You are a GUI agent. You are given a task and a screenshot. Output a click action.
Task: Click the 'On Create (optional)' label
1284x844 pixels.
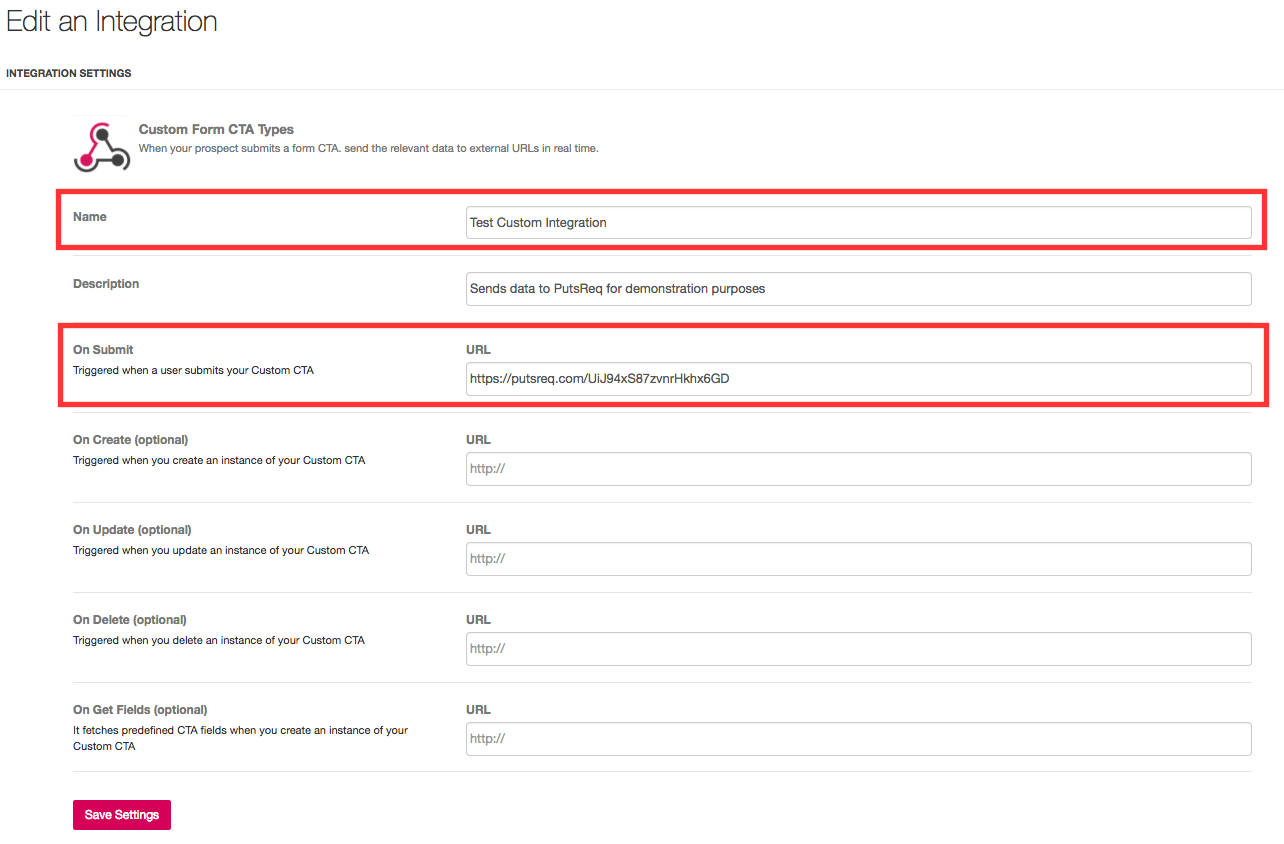click(x=130, y=440)
